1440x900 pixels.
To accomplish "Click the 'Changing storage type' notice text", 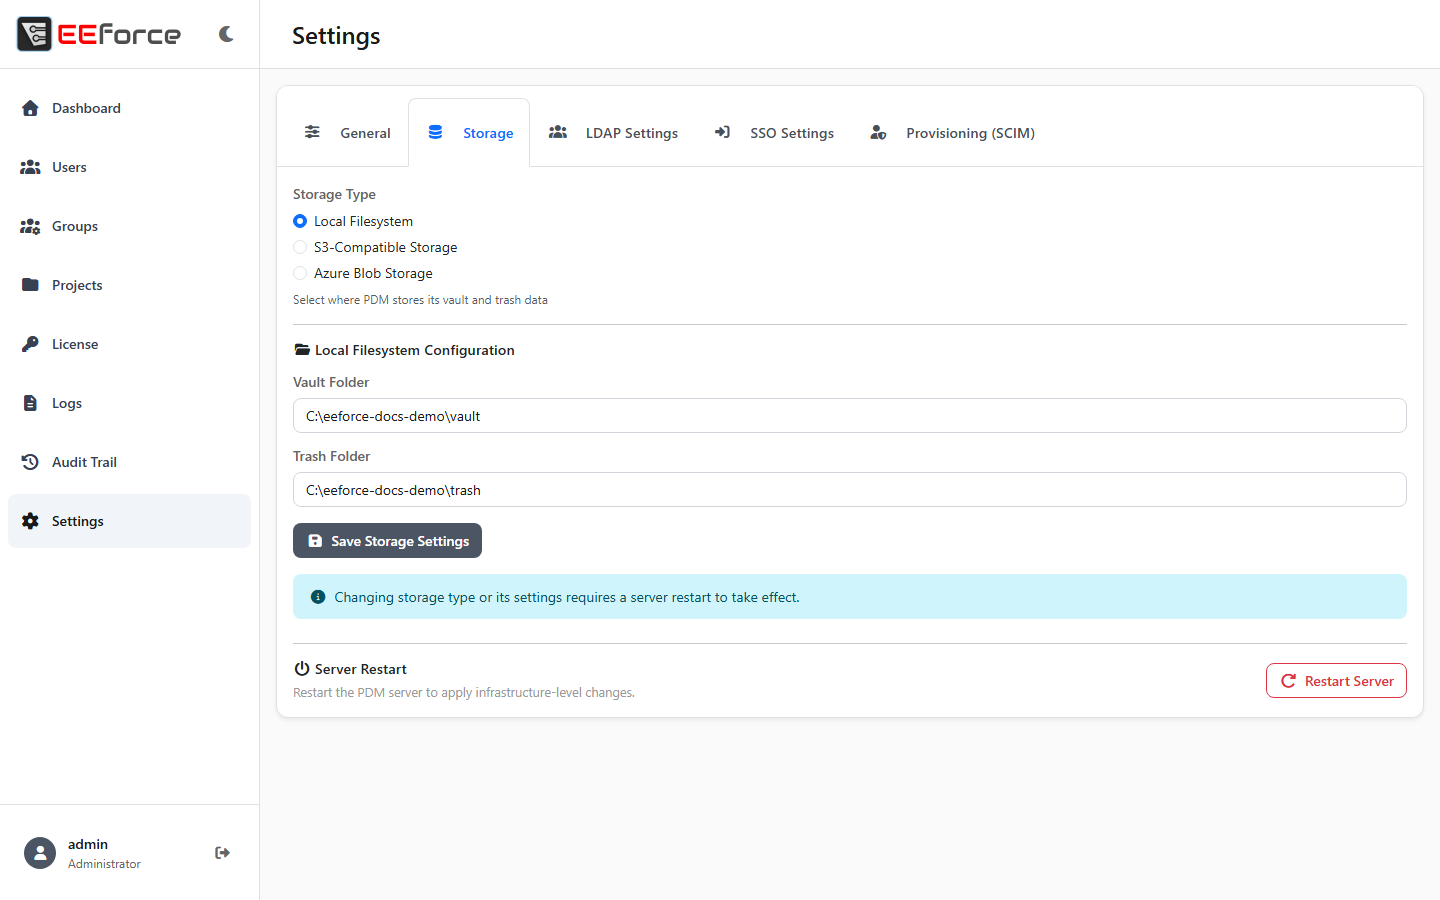I will pos(567,597).
